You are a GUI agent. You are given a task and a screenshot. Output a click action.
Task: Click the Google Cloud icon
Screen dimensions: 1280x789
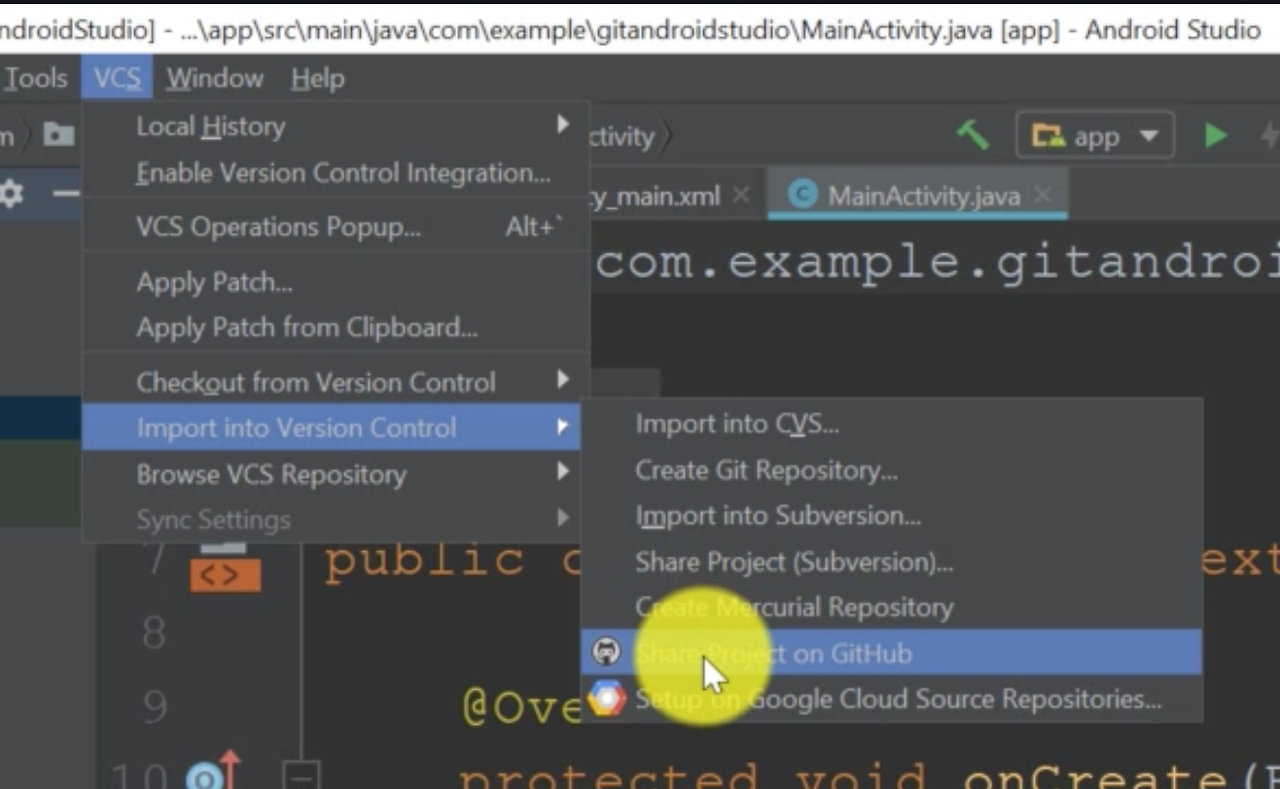tap(606, 699)
